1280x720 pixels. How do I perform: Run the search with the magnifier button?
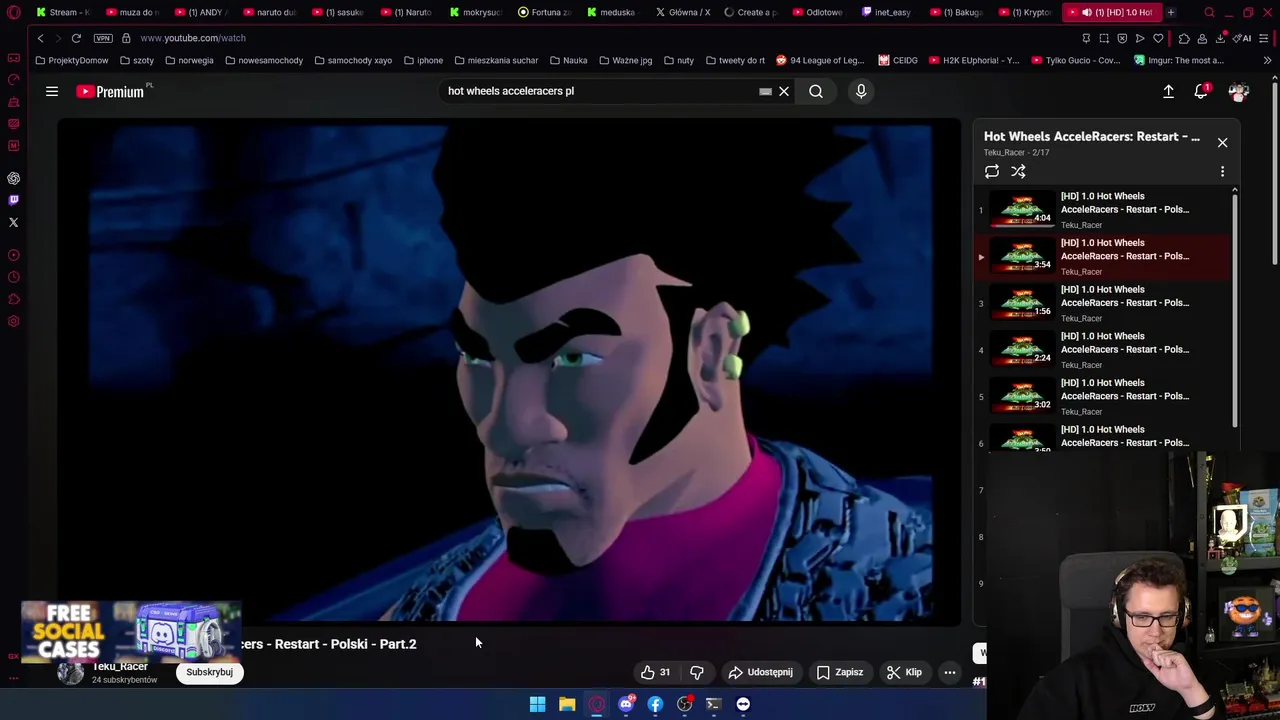pos(816,91)
